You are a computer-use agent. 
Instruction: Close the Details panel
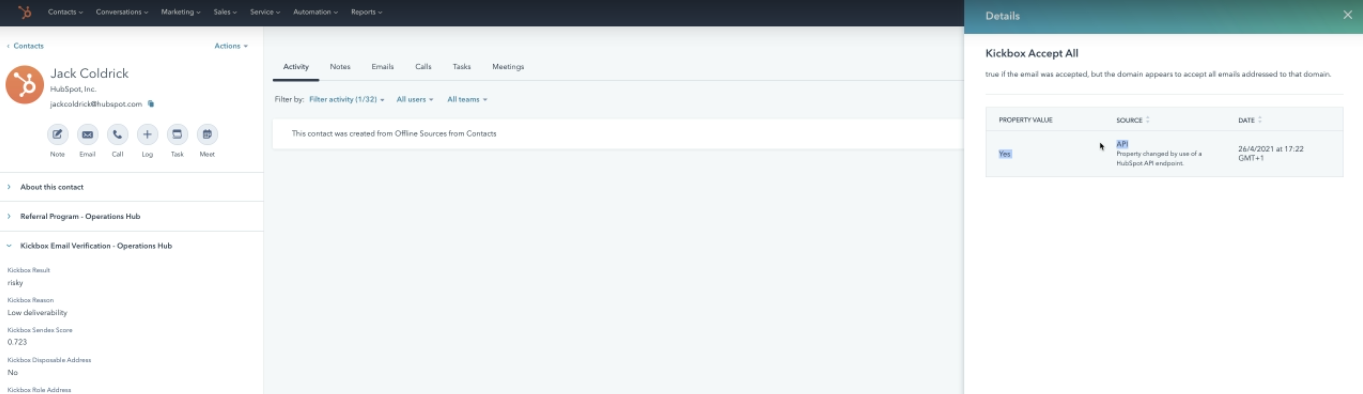coord(1346,15)
